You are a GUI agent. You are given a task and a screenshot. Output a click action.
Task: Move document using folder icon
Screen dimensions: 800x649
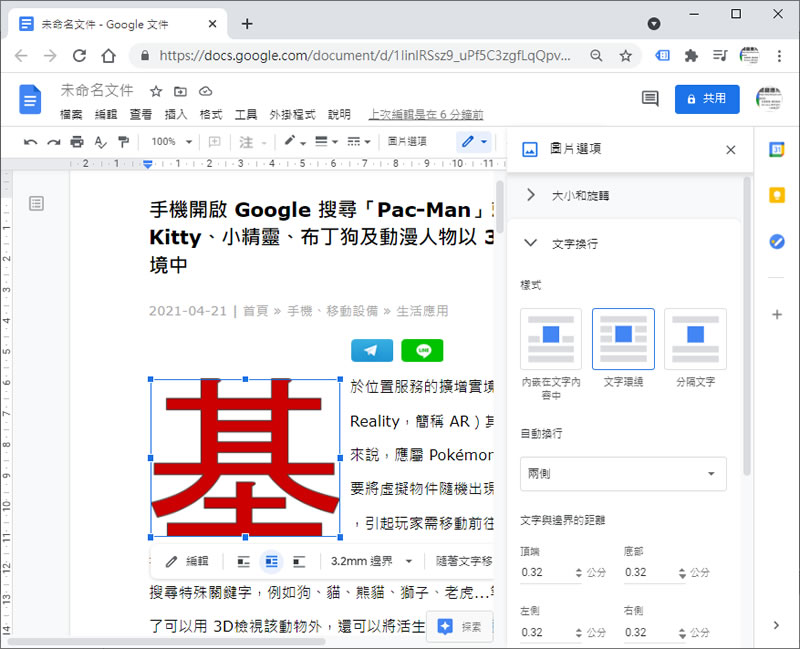click(x=180, y=91)
